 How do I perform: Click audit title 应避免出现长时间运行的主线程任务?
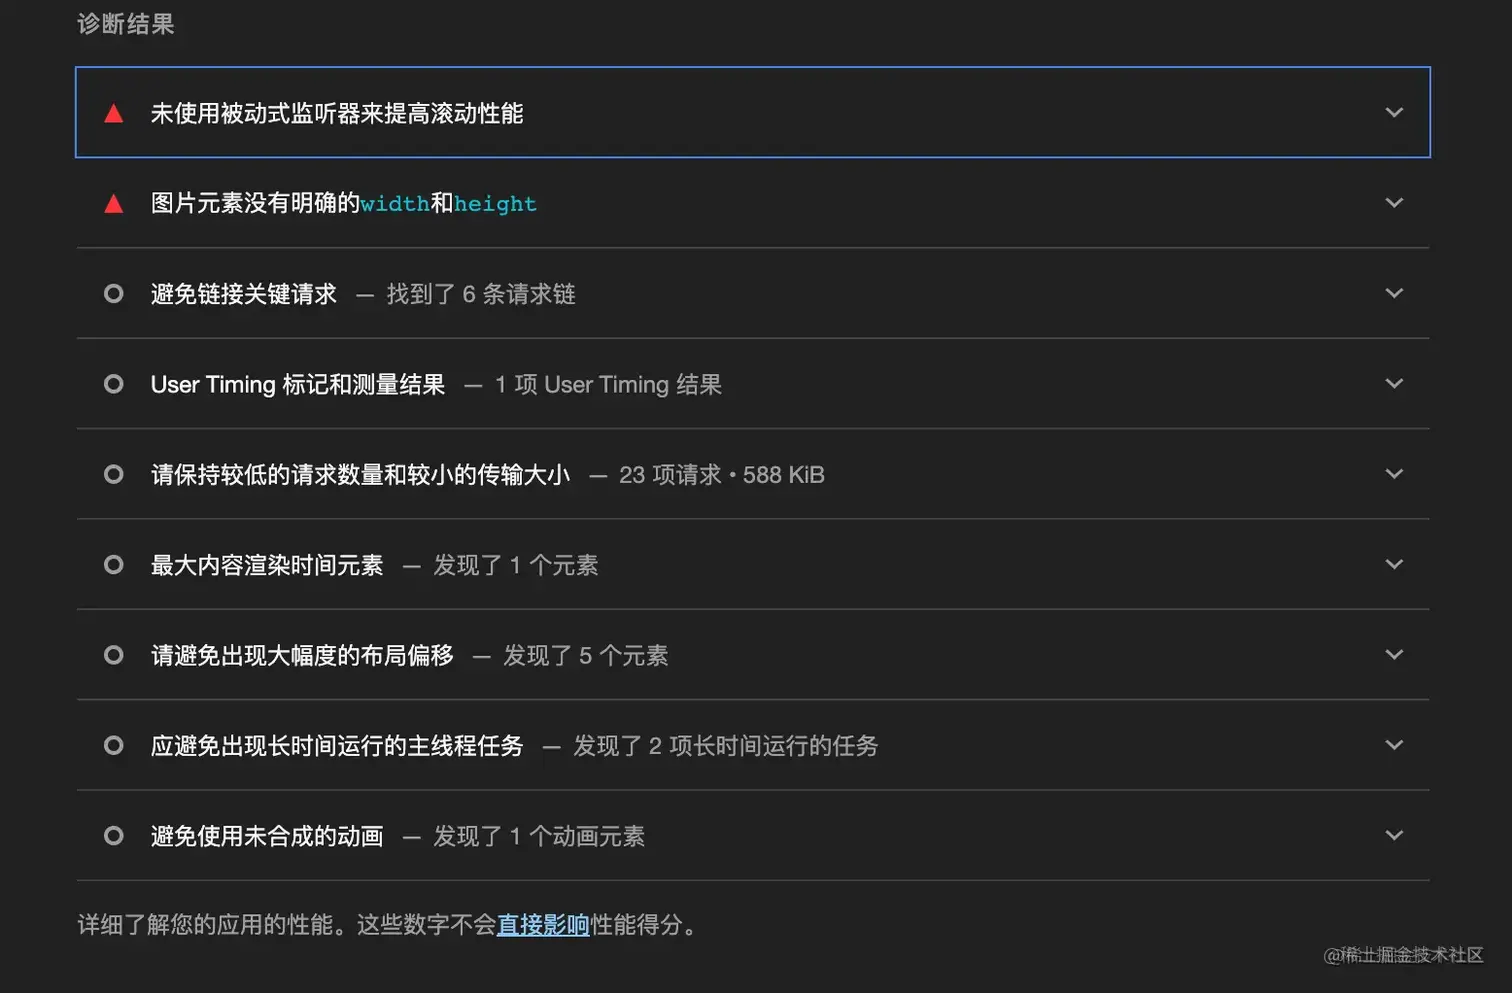point(337,746)
